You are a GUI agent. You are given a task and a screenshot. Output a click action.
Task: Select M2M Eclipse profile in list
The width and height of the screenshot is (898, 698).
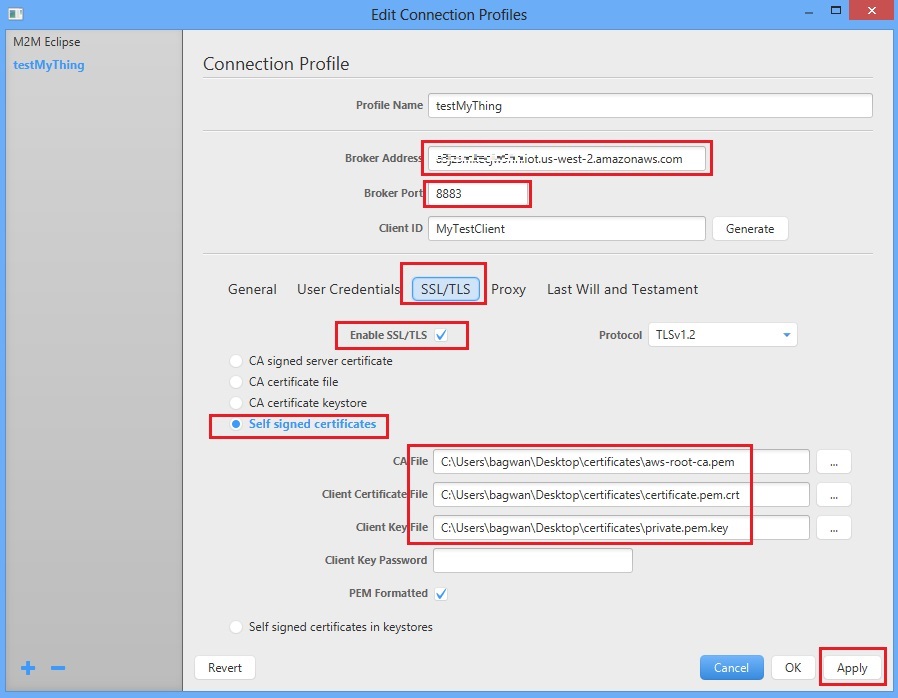pyautogui.click(x=47, y=42)
